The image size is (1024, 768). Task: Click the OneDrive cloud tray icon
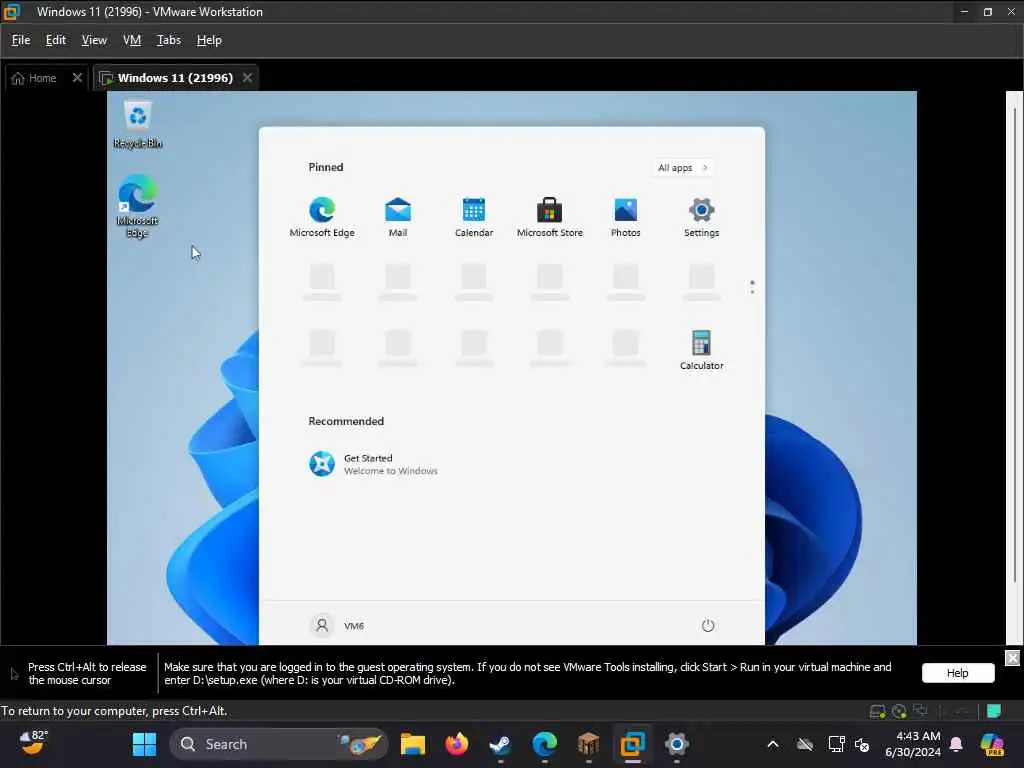[805, 744]
